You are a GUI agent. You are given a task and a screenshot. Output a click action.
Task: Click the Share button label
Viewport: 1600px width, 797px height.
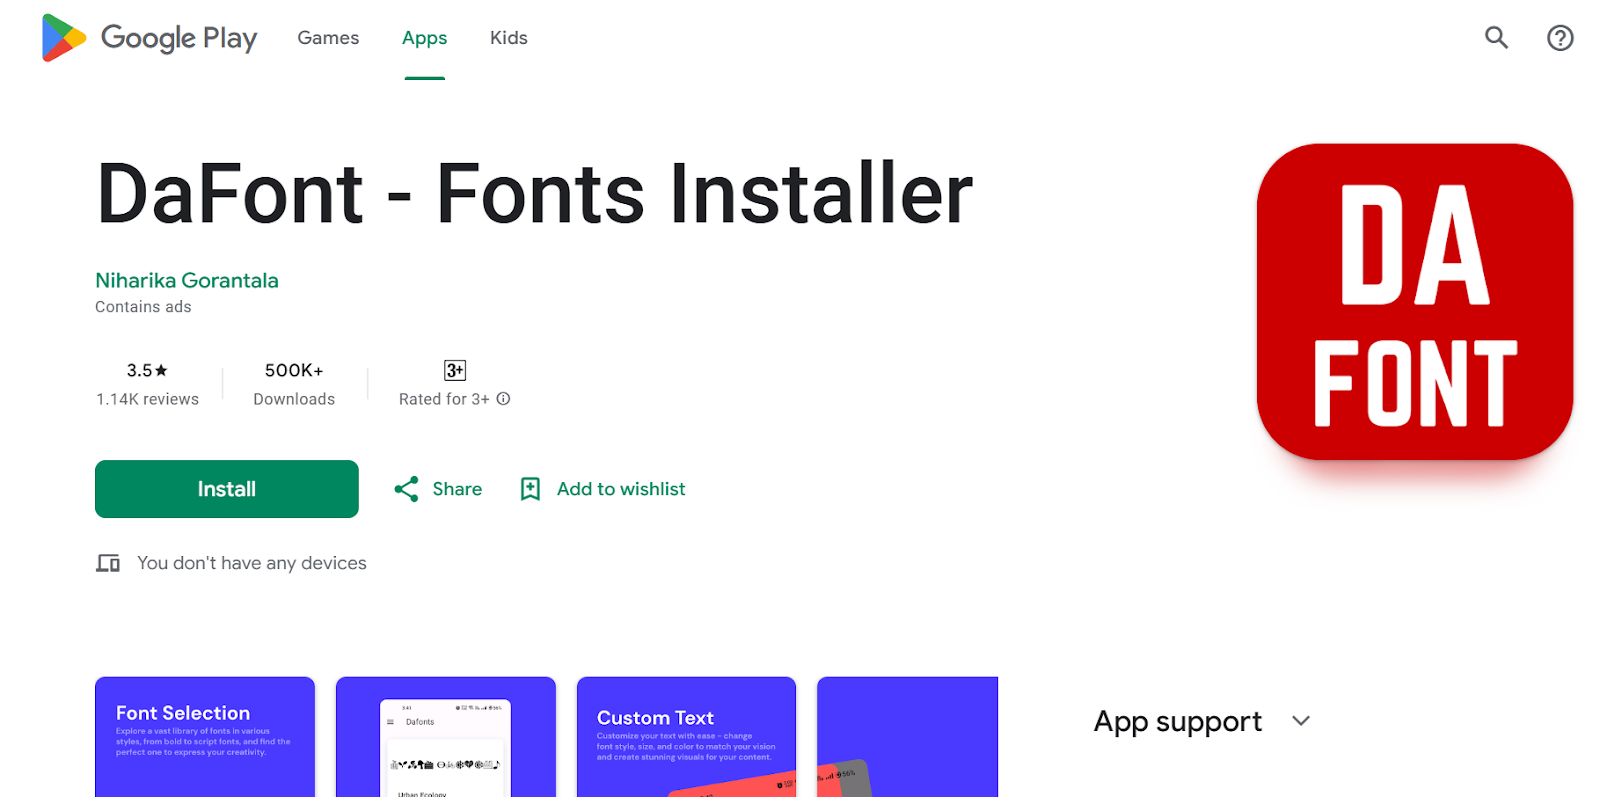pyautogui.click(x=457, y=489)
